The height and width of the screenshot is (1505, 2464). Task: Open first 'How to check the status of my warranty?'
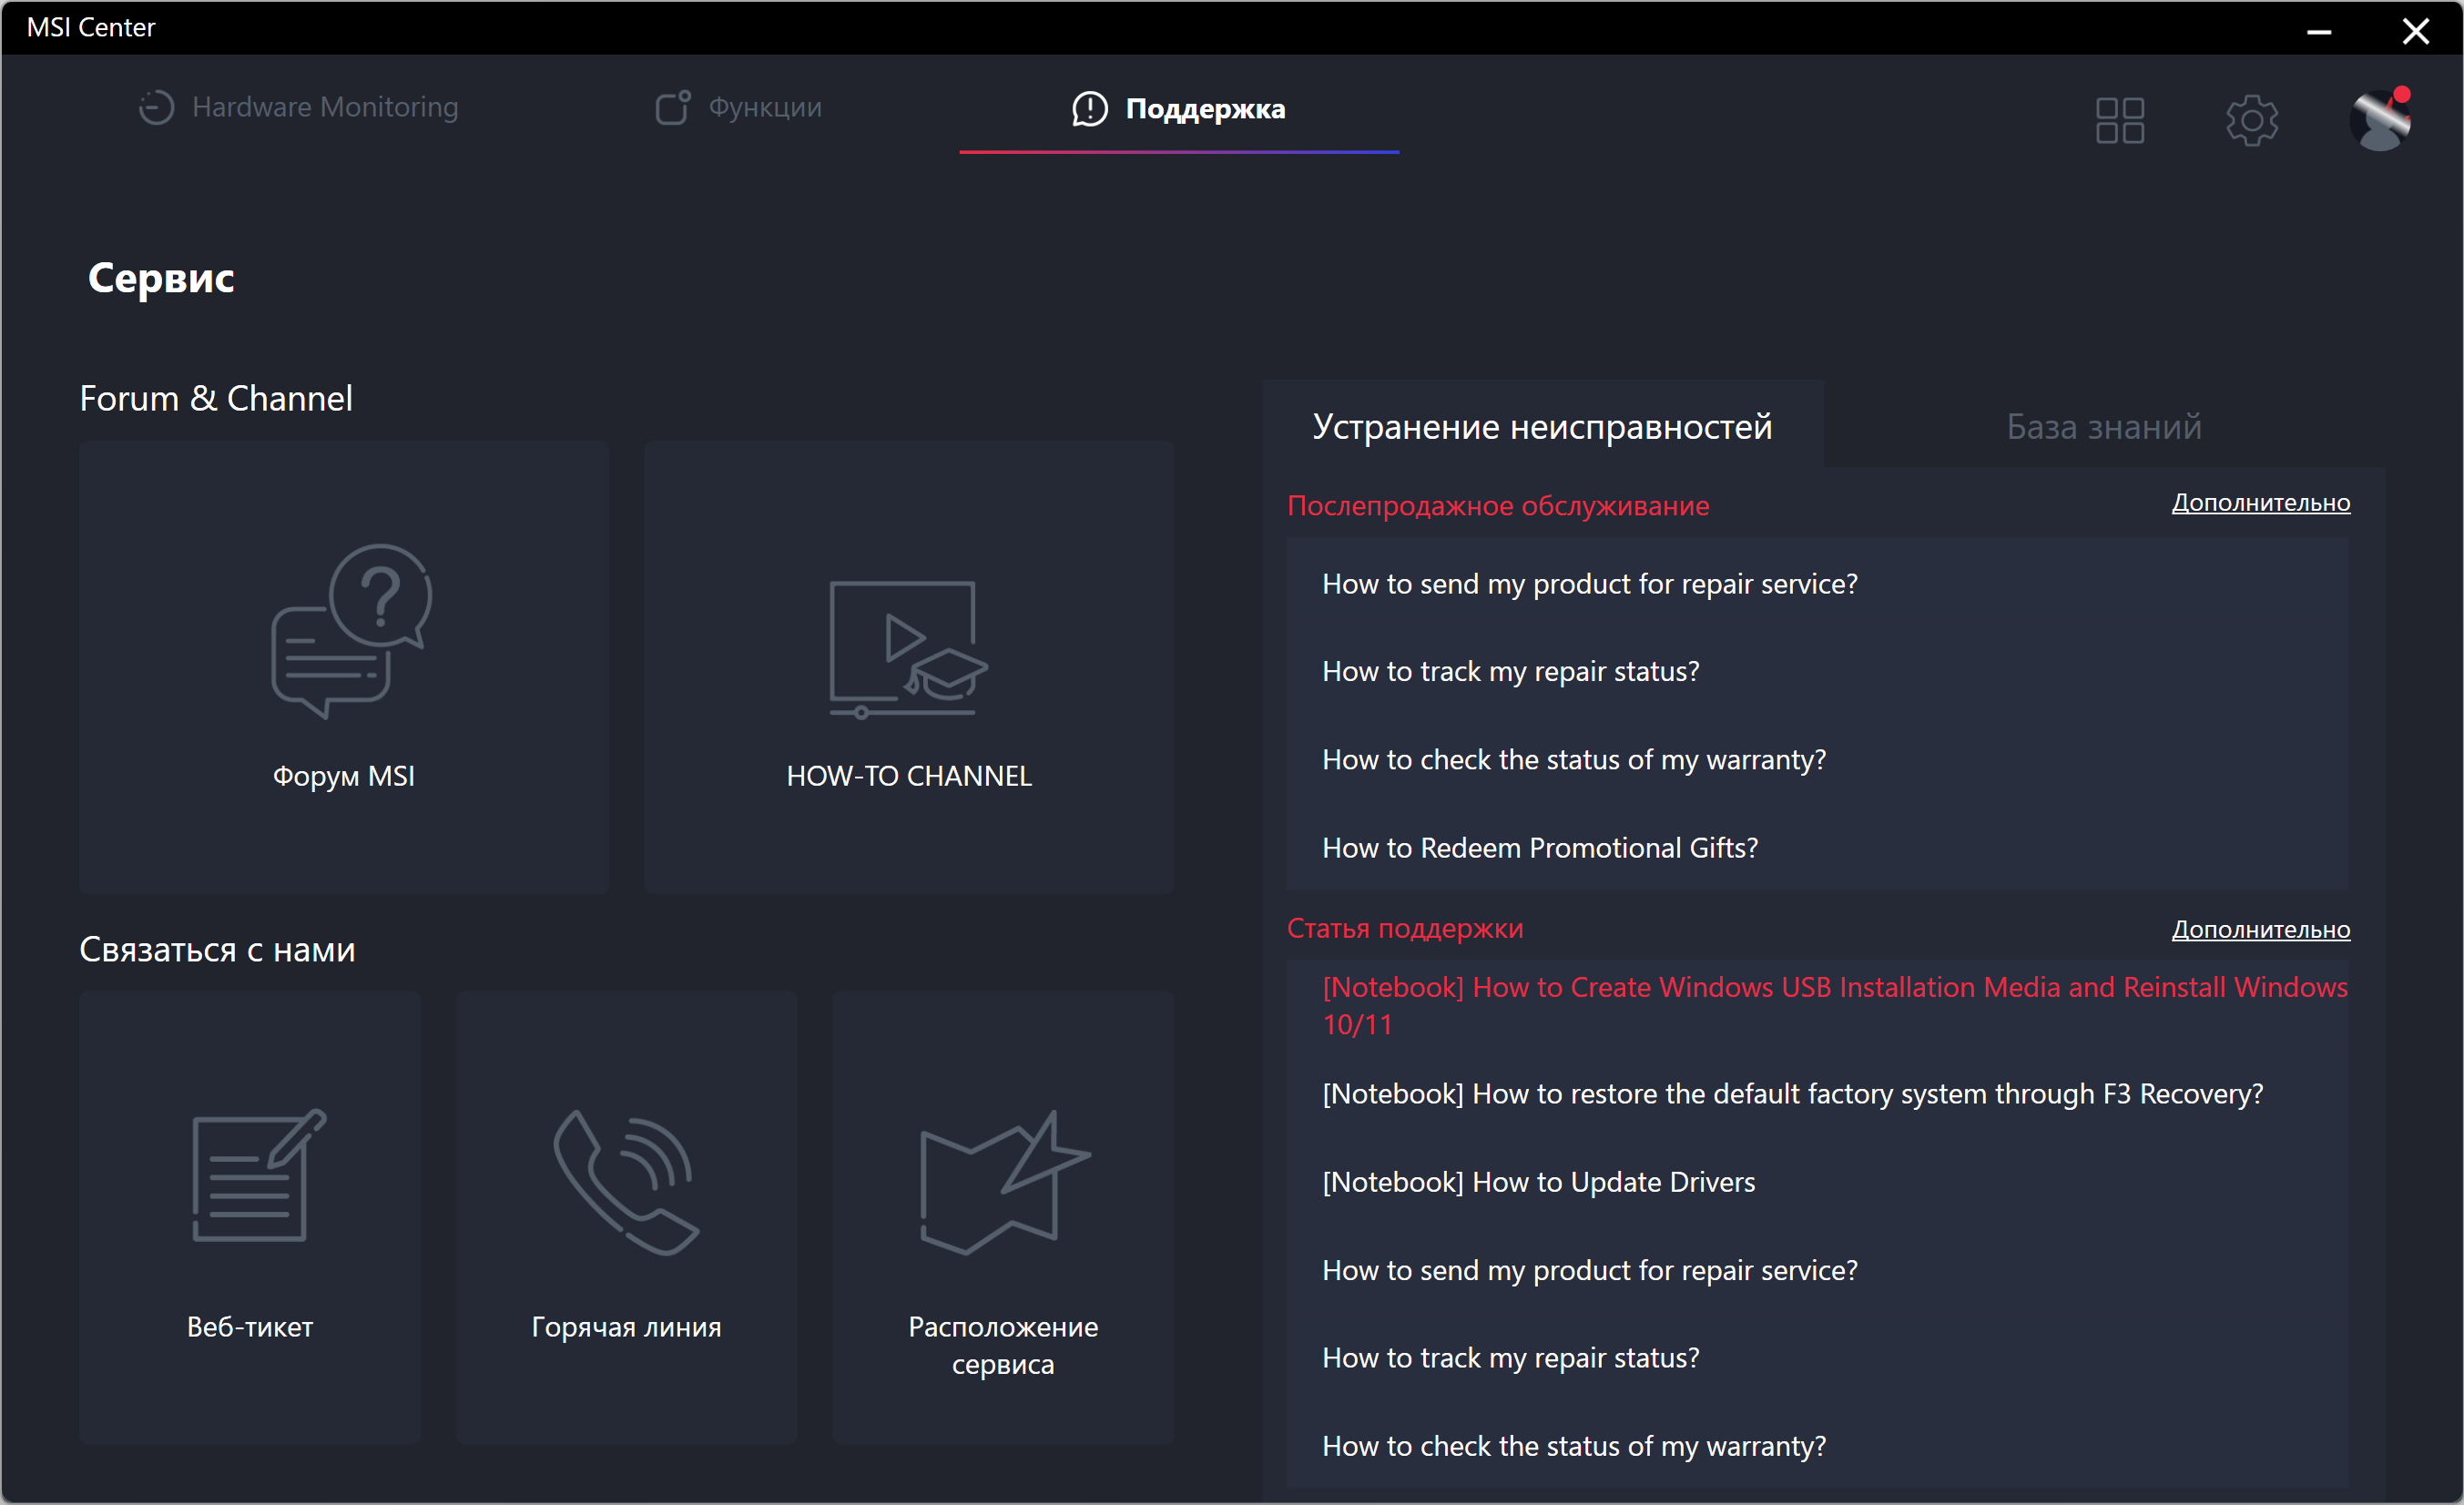pyautogui.click(x=1574, y=760)
